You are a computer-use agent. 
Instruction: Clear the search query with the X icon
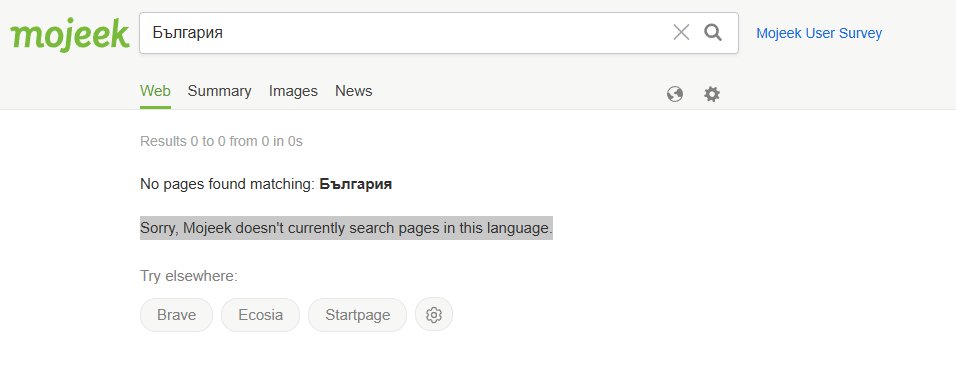pos(681,32)
